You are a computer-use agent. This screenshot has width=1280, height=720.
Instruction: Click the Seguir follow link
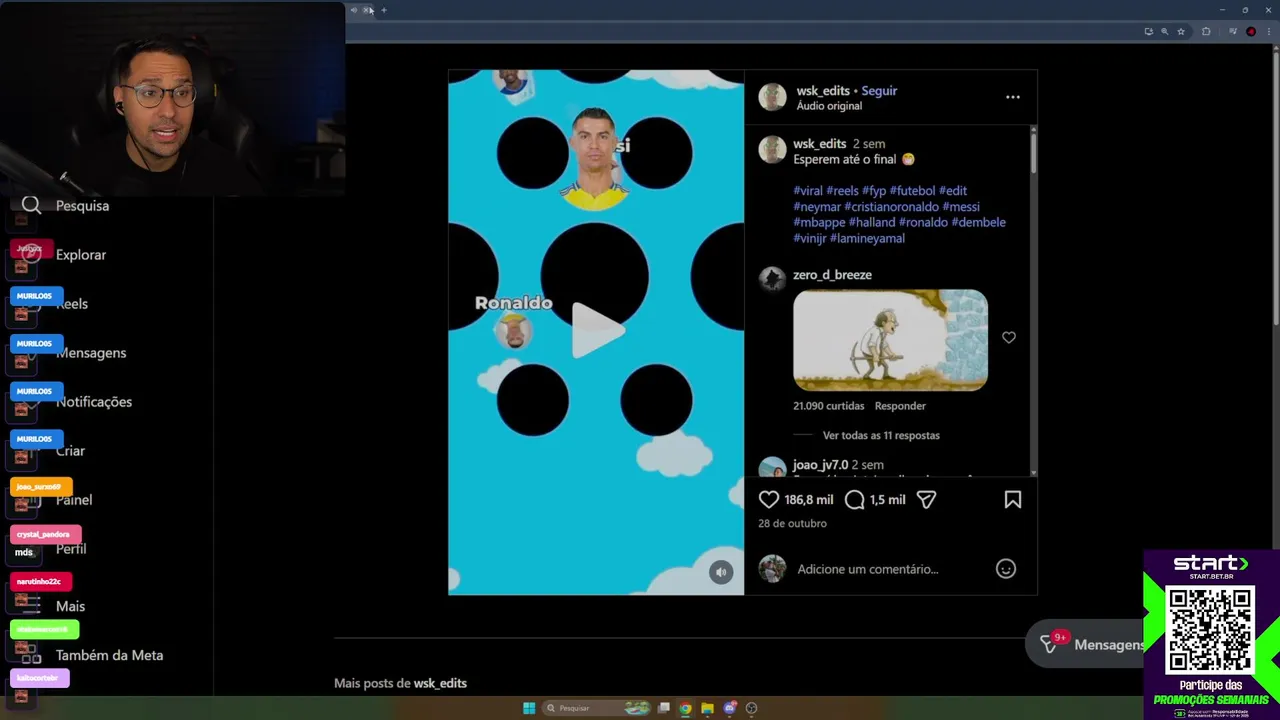coord(879,90)
